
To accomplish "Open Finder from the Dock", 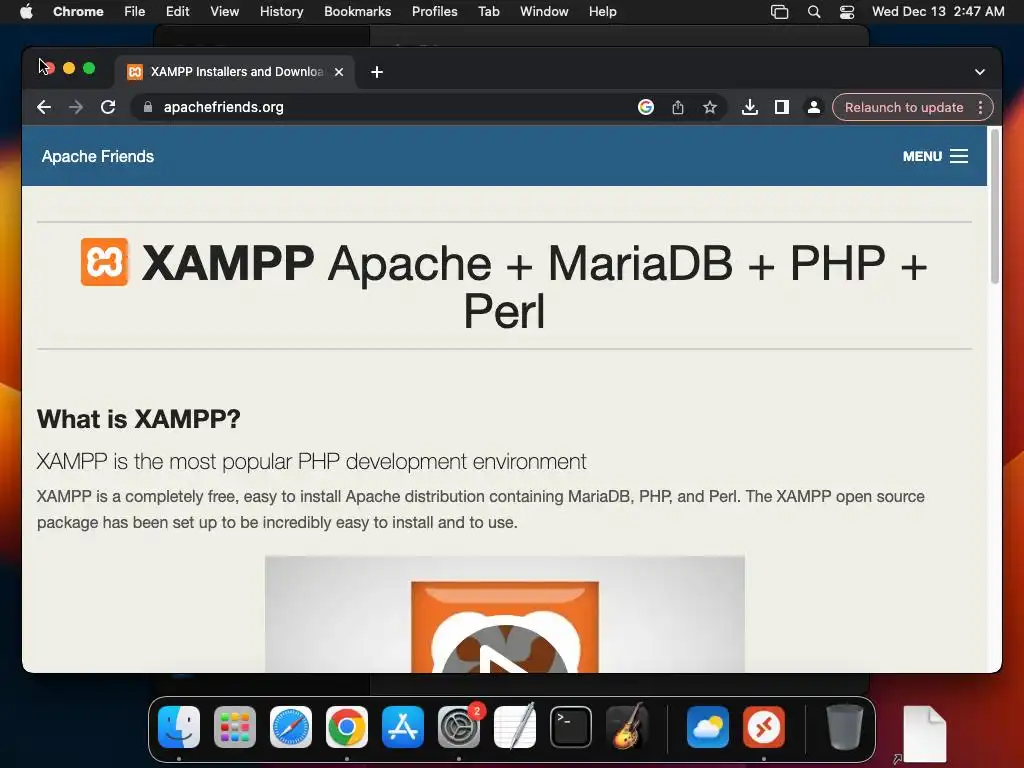I will pyautogui.click(x=179, y=727).
